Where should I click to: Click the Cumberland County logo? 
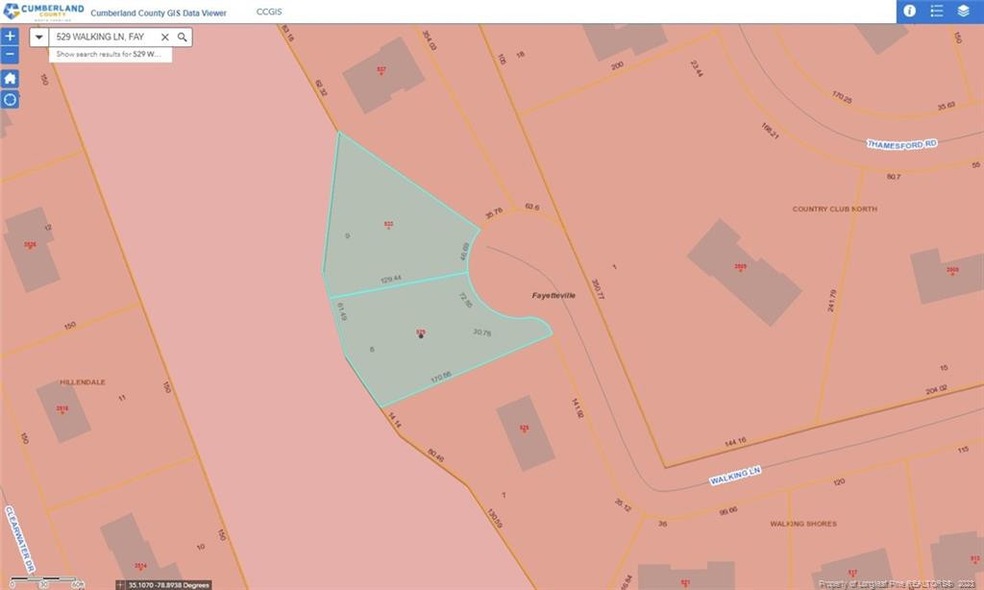[x=40, y=12]
